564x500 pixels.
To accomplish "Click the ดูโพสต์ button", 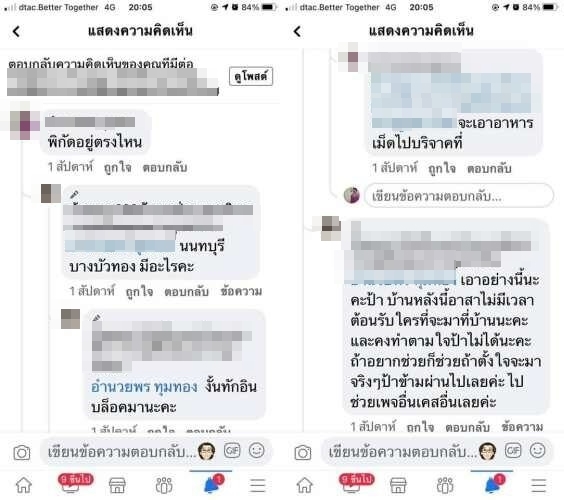I will click(251, 76).
